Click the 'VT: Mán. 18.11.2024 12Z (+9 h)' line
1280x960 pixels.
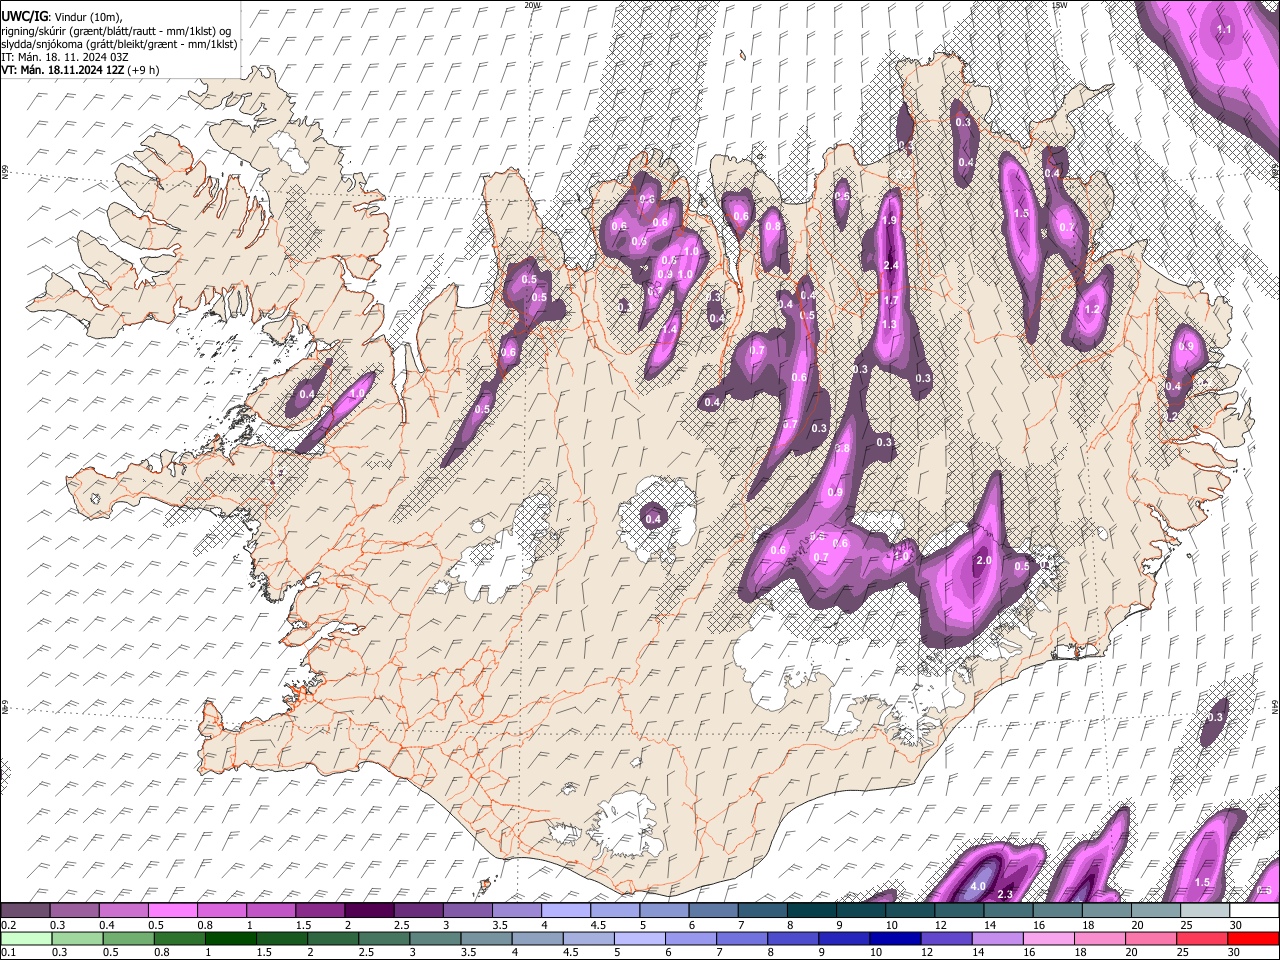click(x=80, y=70)
